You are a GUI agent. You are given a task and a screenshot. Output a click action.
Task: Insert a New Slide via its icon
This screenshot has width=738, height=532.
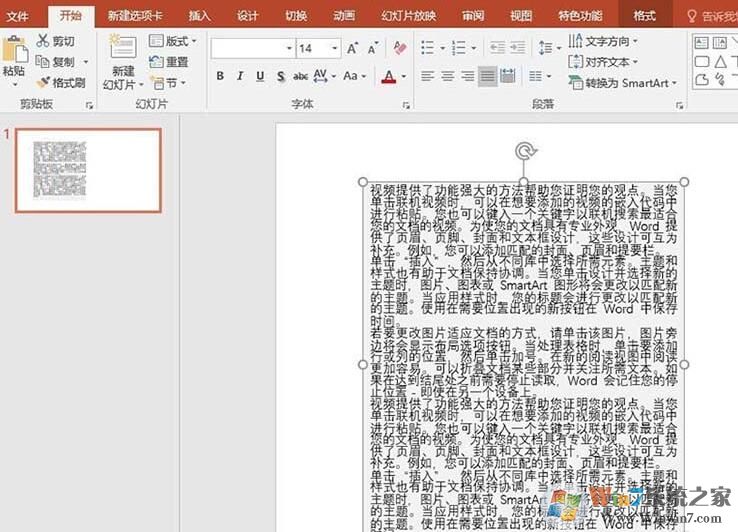tap(122, 47)
